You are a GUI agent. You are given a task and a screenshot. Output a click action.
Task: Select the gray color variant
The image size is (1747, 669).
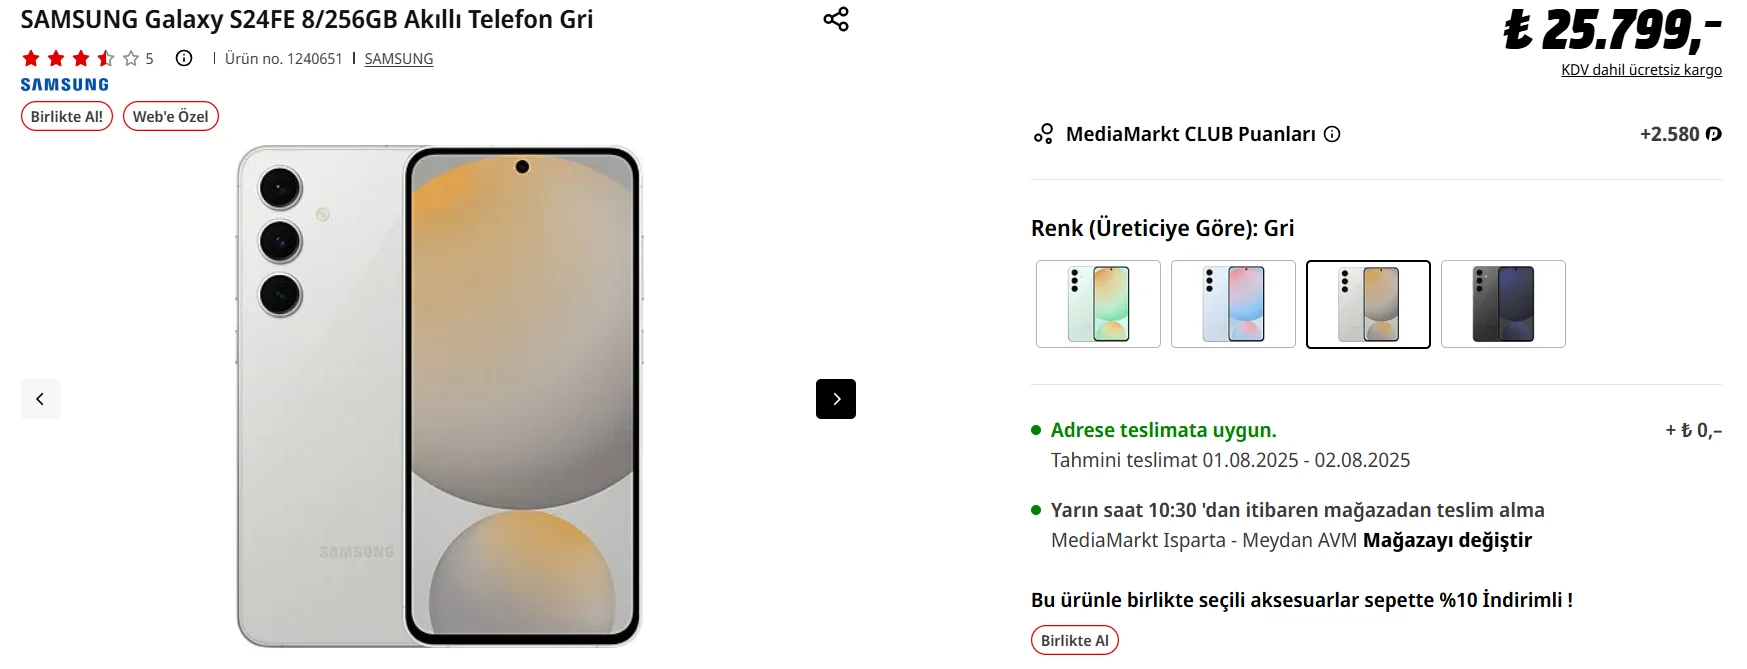click(1368, 304)
